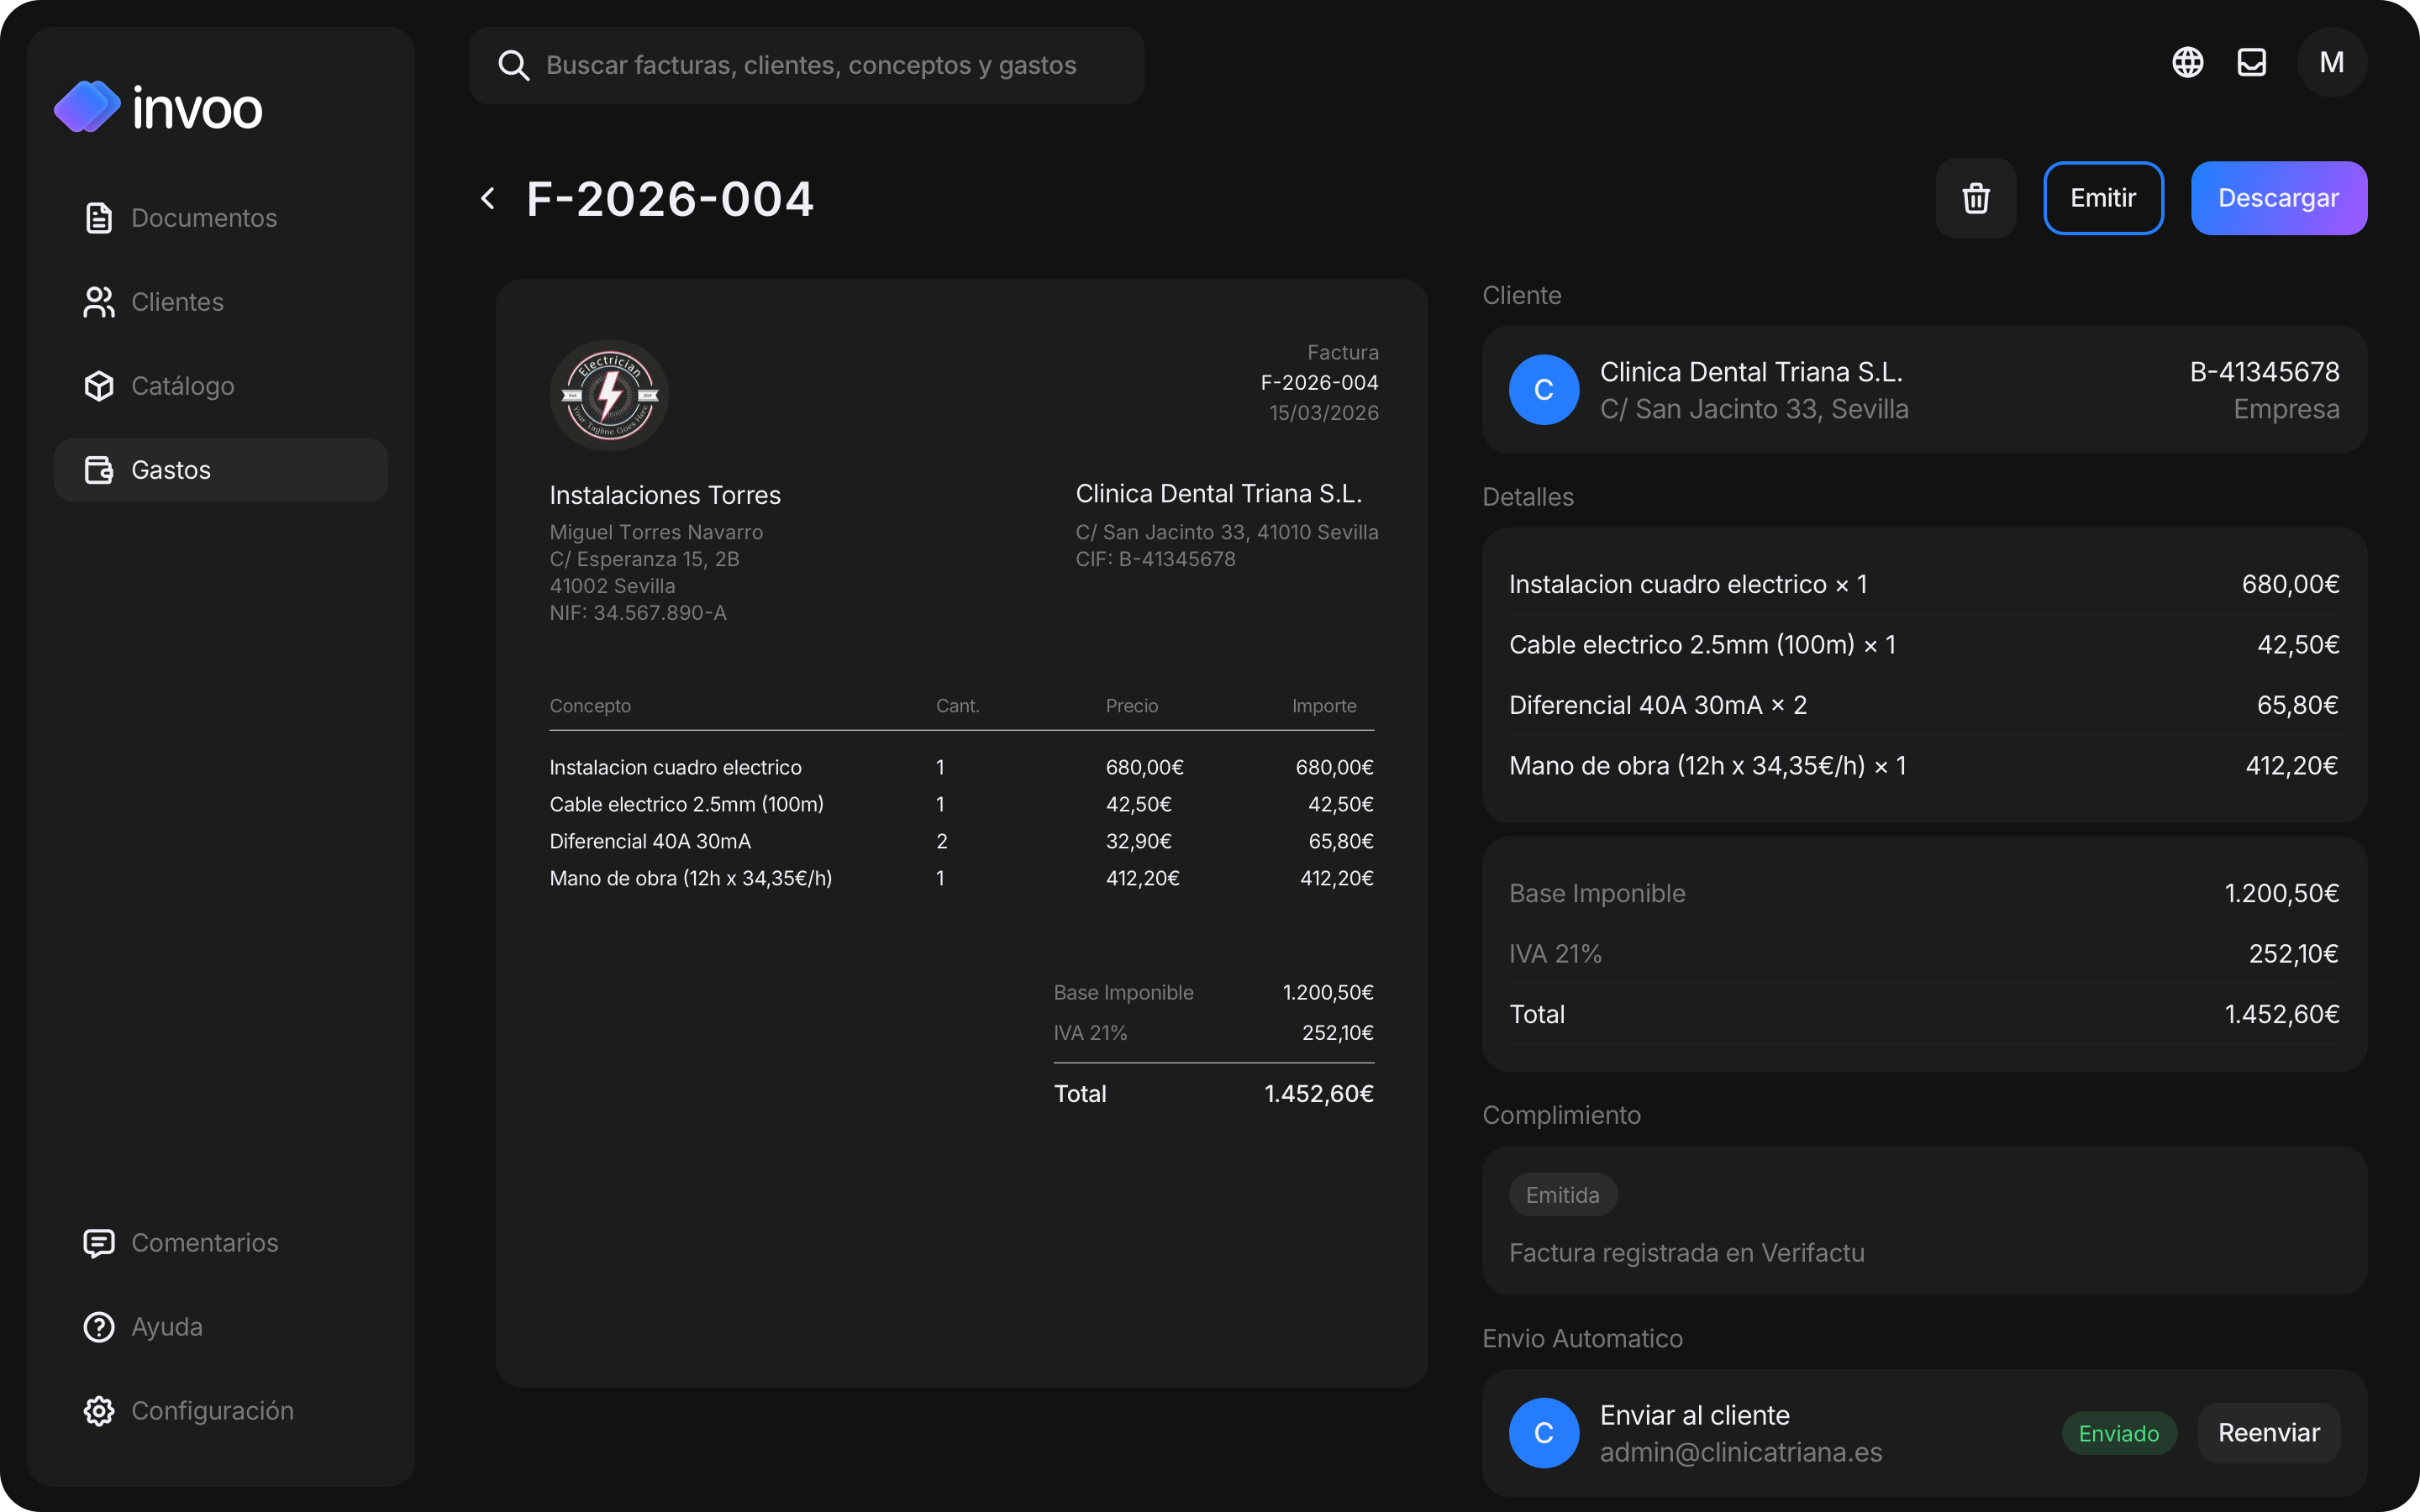The height and width of the screenshot is (1512, 2420).
Task: Click the Configuración gear icon
Action: pyautogui.click(x=99, y=1411)
